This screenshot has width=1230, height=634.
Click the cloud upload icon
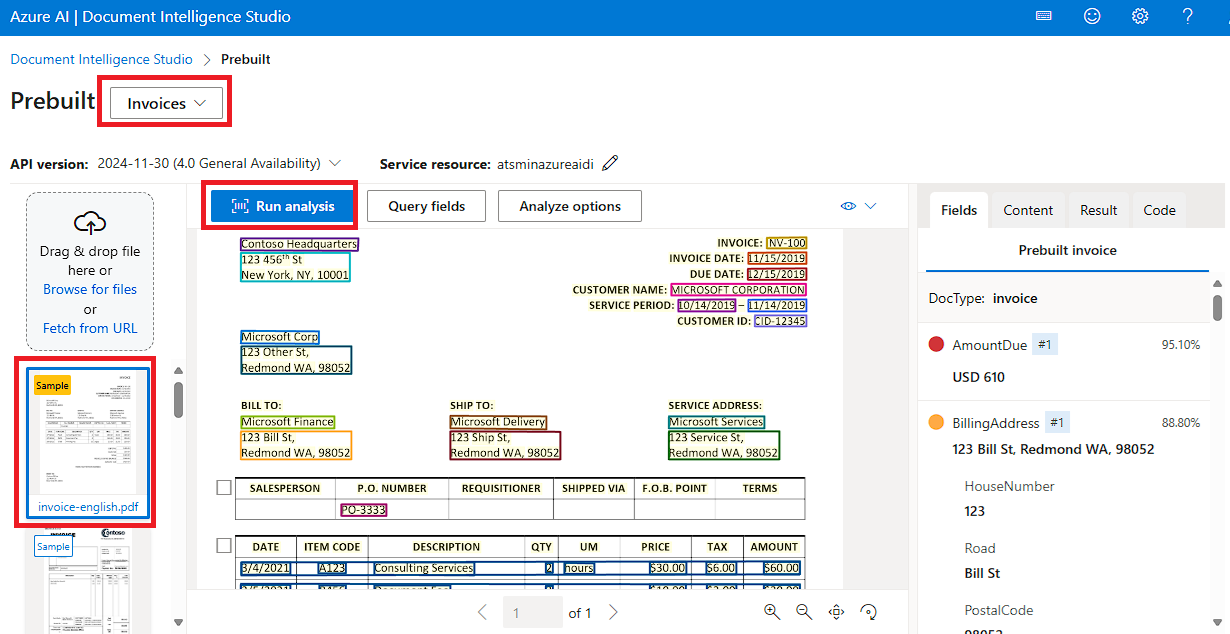coord(90,223)
